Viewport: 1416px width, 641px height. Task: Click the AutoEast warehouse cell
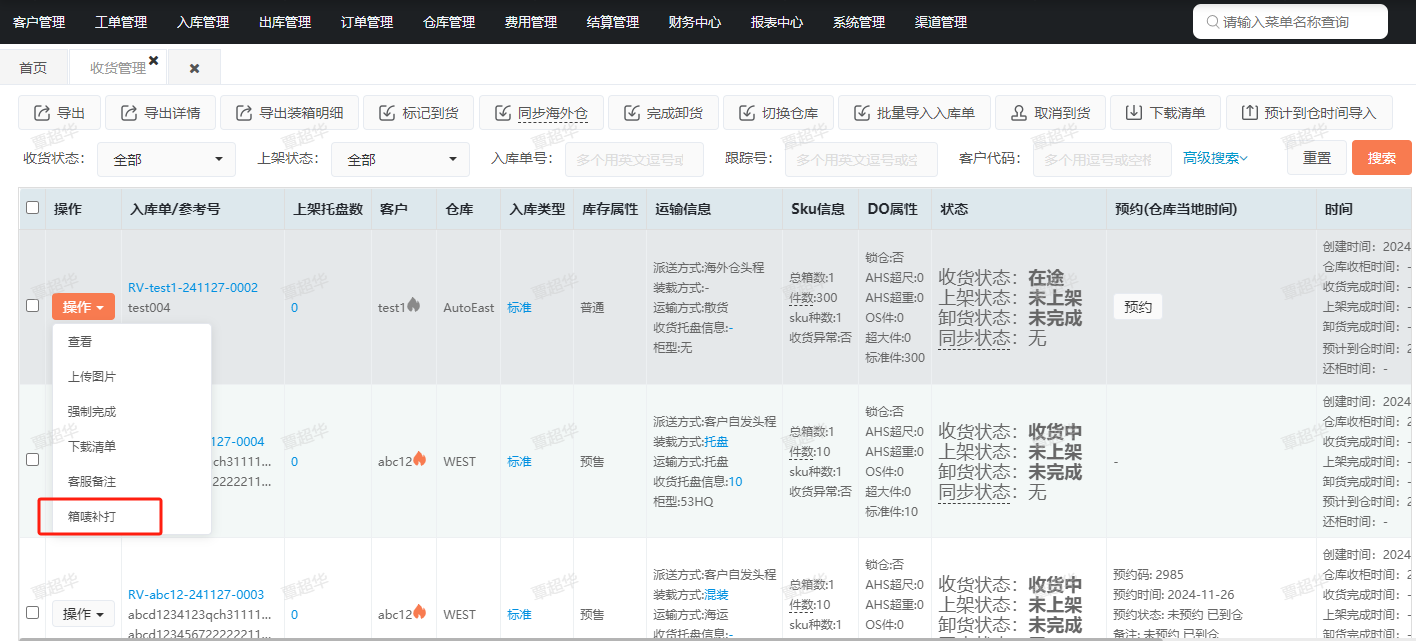click(x=469, y=307)
